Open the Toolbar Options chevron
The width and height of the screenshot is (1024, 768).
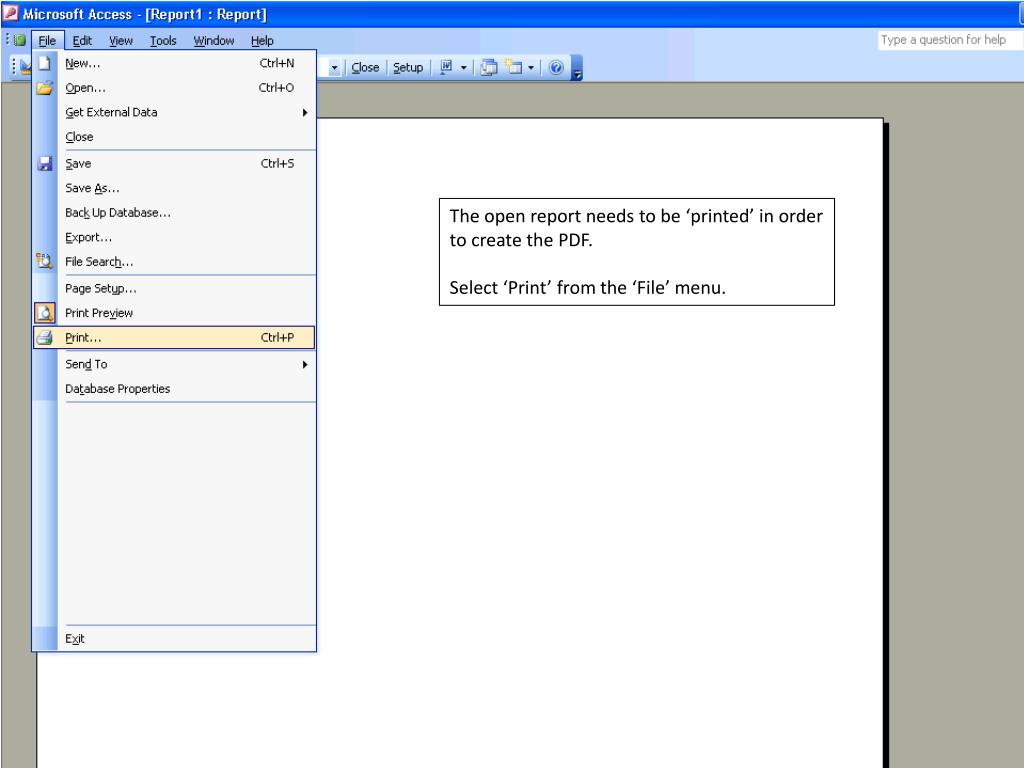tap(577, 69)
